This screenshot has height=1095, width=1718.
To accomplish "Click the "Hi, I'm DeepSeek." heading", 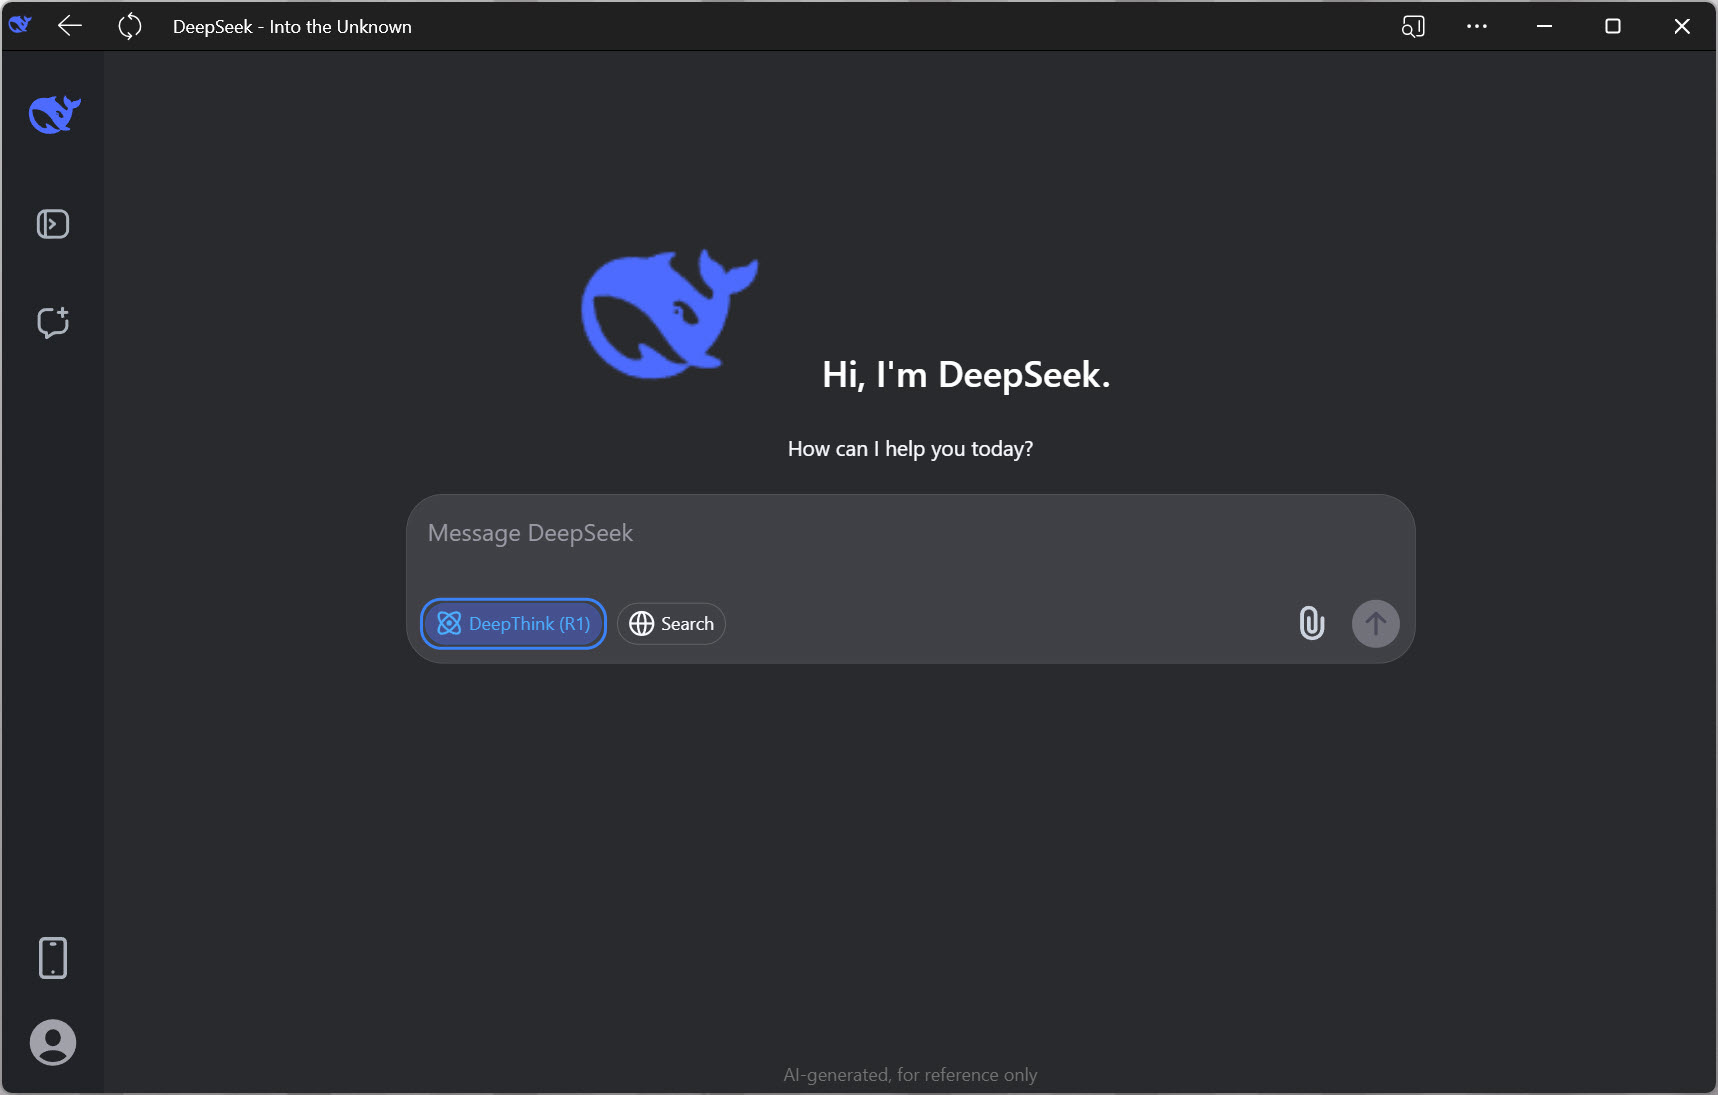I will tap(966, 375).
